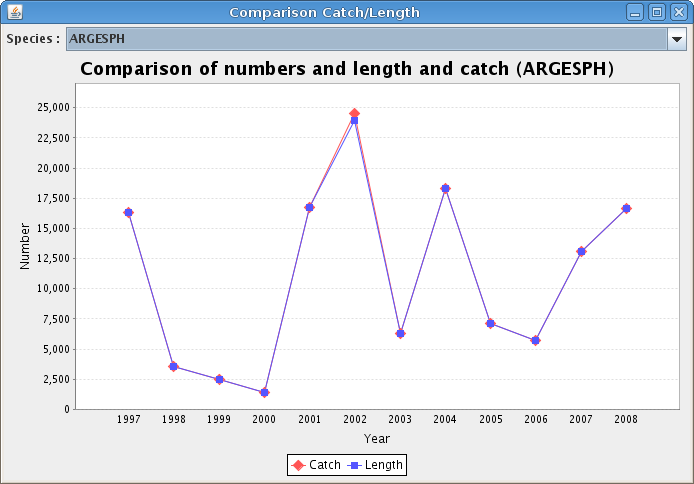This screenshot has height=484, width=694.
Task: Click the Length legend label
Action: pyautogui.click(x=383, y=465)
